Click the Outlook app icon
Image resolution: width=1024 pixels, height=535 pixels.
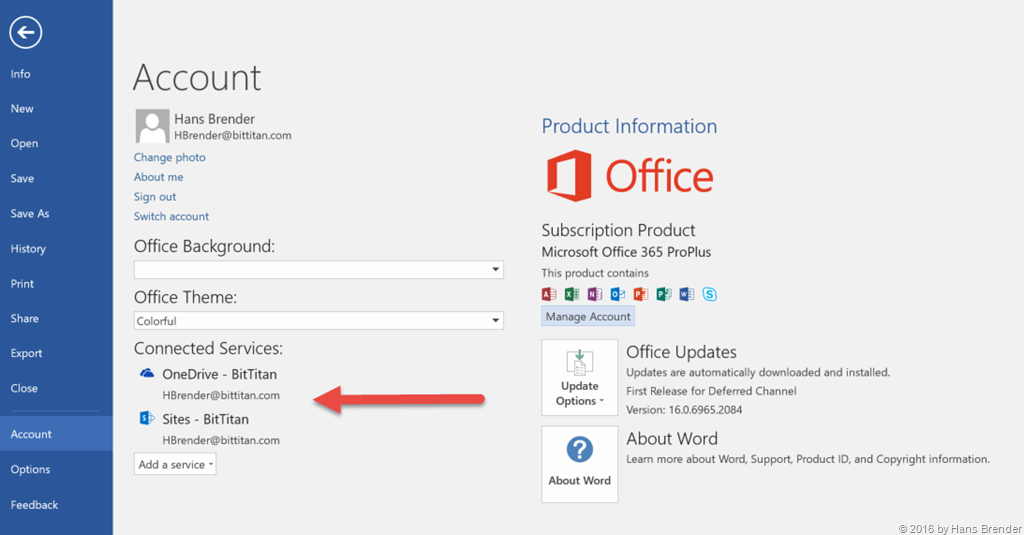click(618, 294)
